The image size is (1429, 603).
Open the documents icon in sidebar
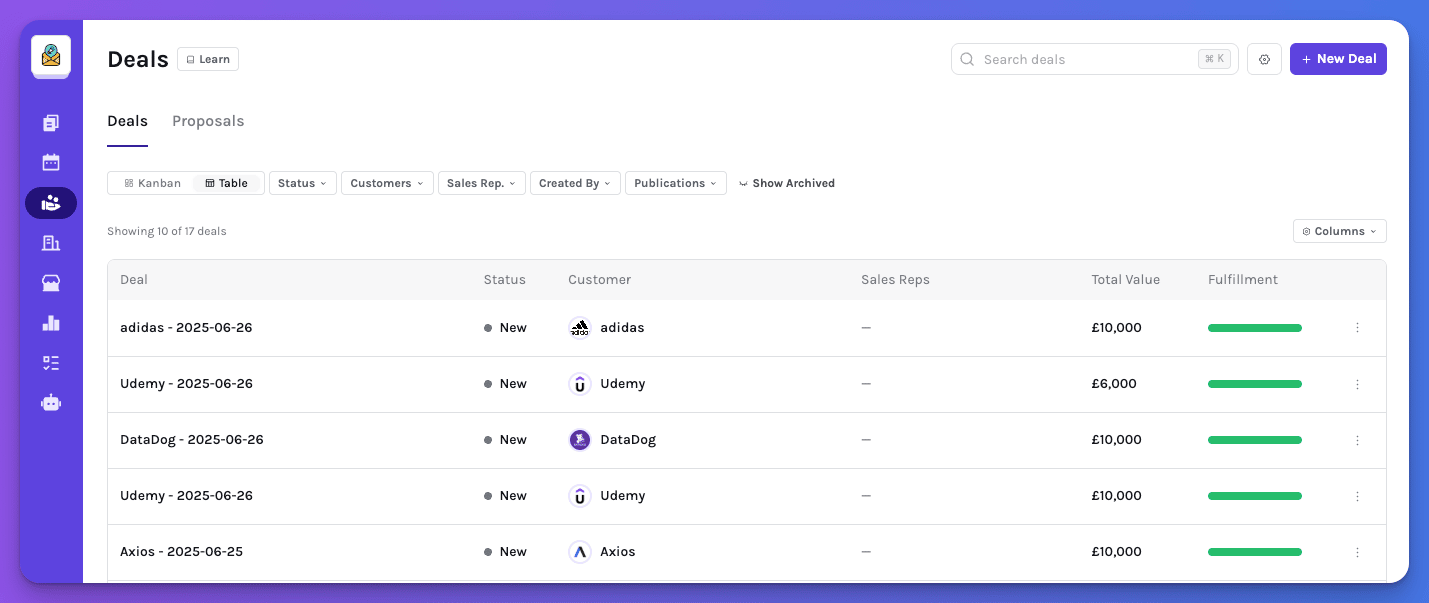(x=51, y=123)
